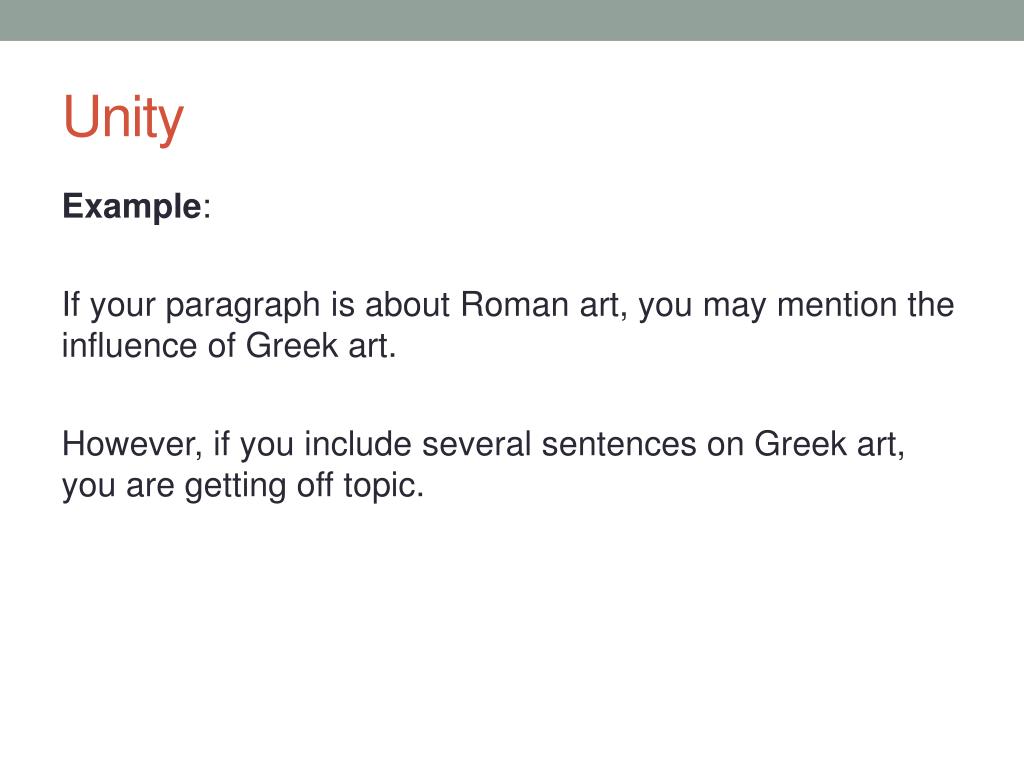The image size is (1024, 768).
Task: Click the word 'sentences' in second paragraph
Action: coord(618,444)
